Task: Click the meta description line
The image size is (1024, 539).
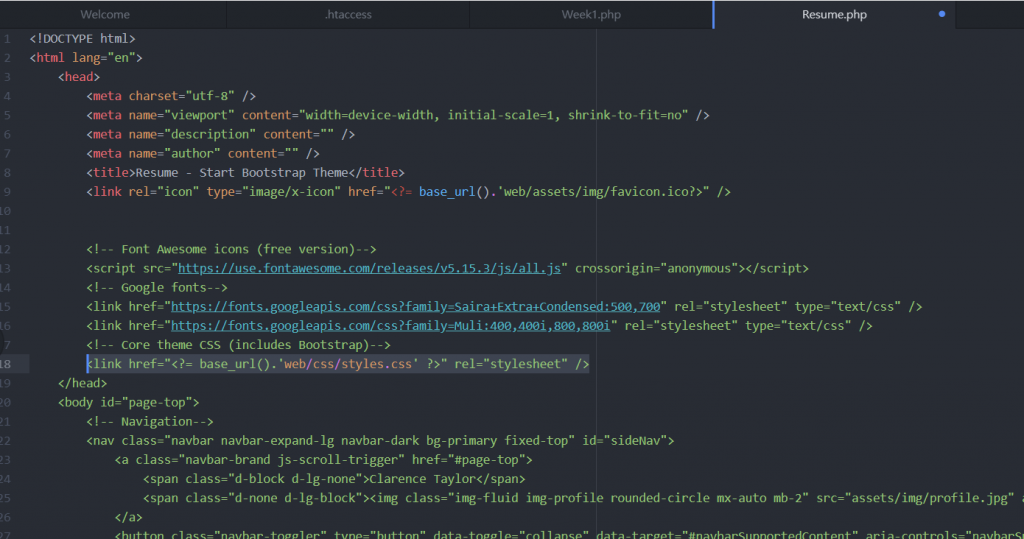Action: pos(221,134)
